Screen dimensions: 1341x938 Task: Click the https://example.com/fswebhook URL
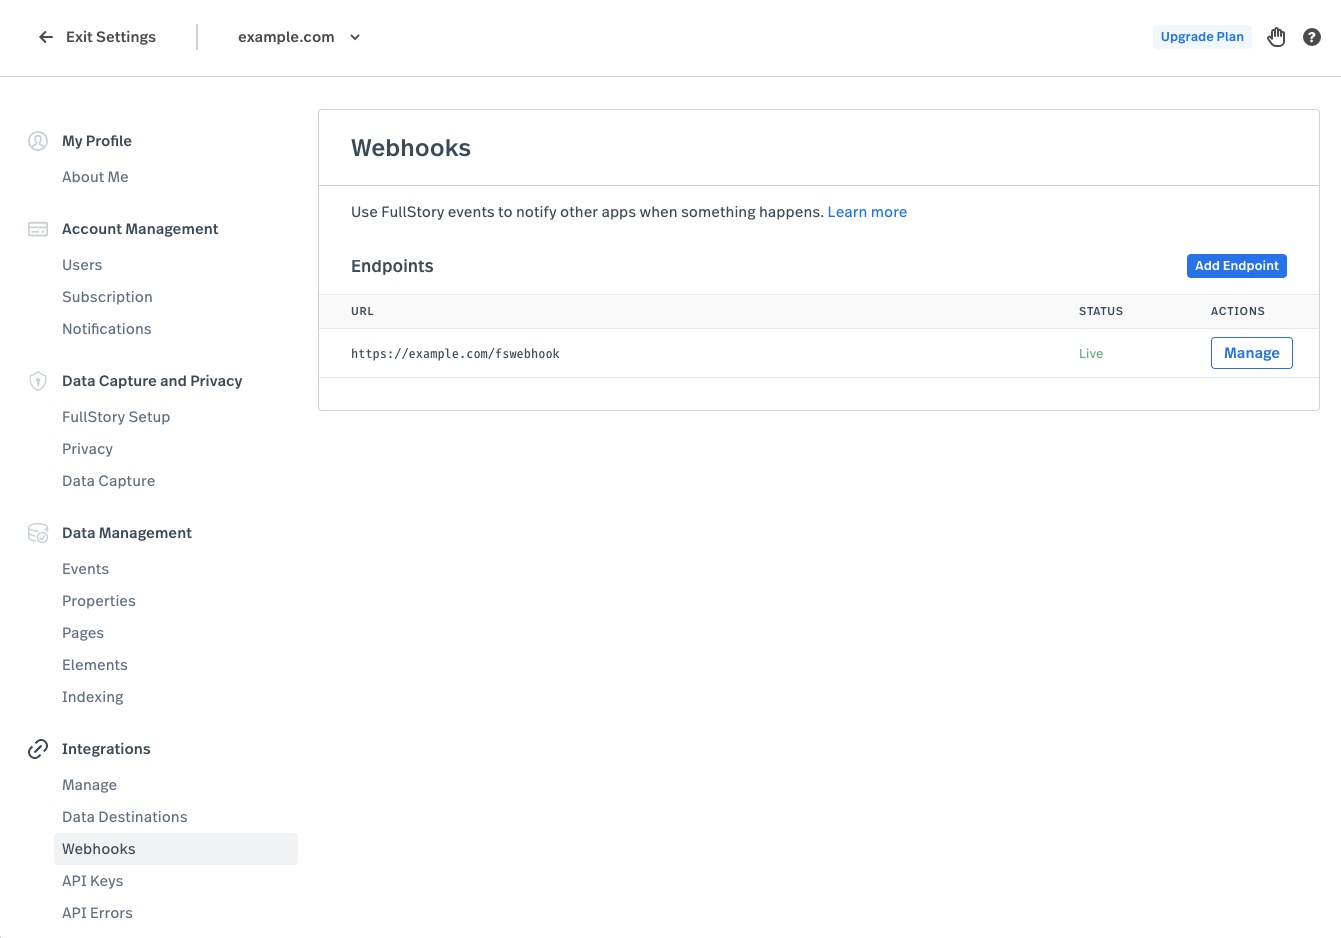[455, 354]
